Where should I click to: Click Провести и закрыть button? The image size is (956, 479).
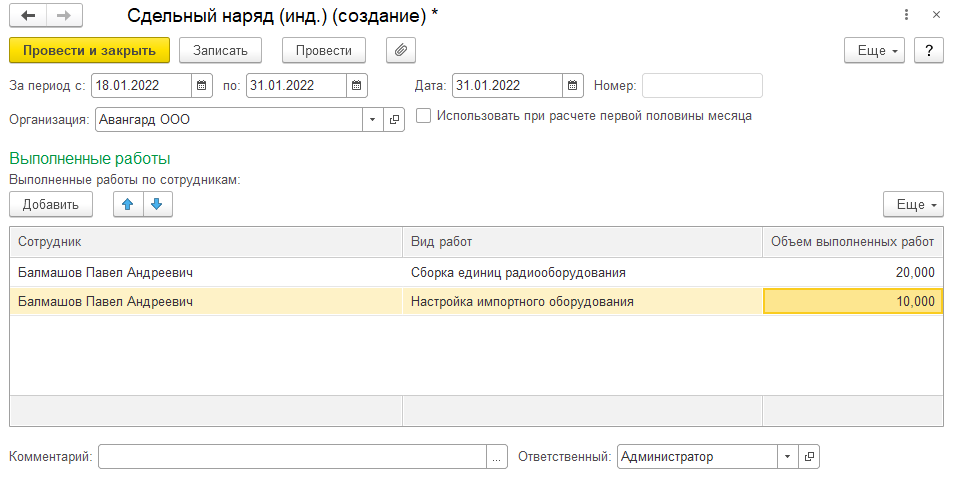coord(89,50)
